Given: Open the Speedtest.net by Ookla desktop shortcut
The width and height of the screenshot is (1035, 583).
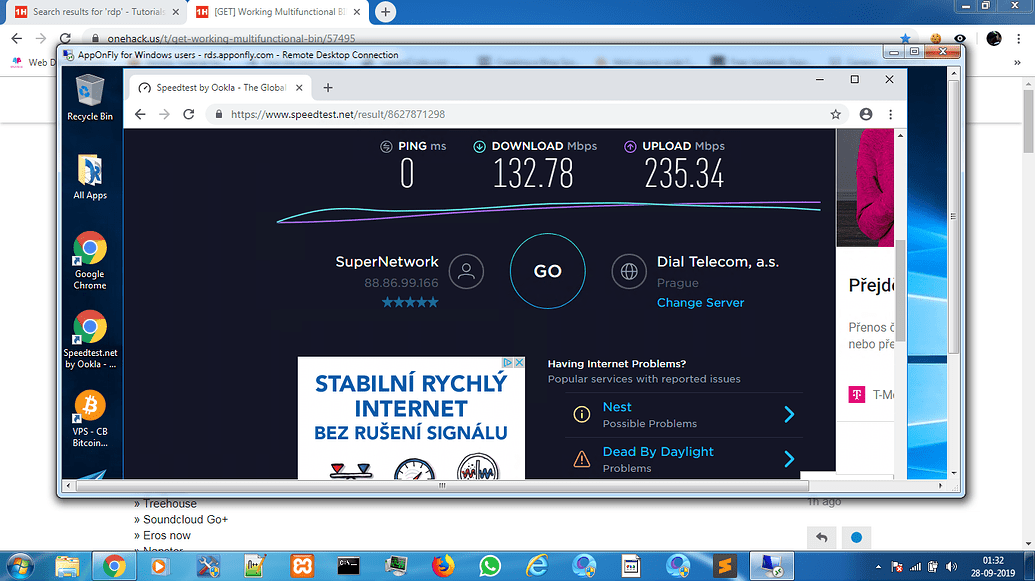Looking at the screenshot, I should (x=90, y=339).
